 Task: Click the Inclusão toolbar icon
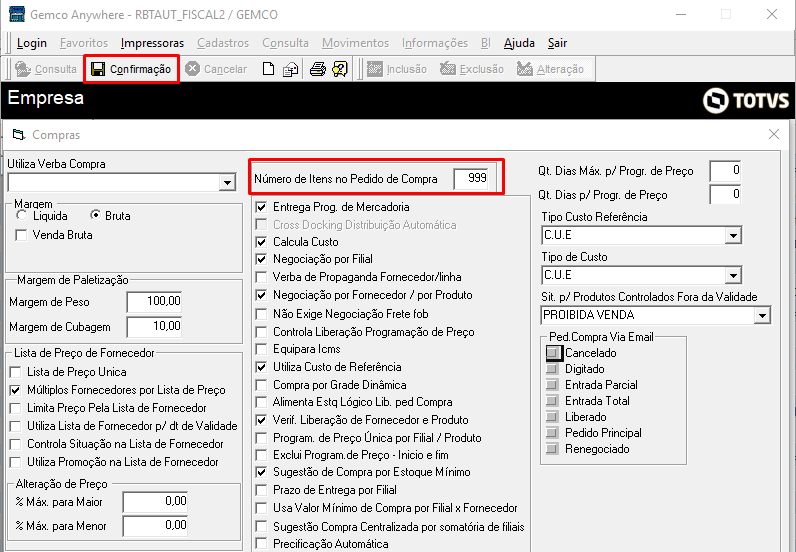point(375,69)
